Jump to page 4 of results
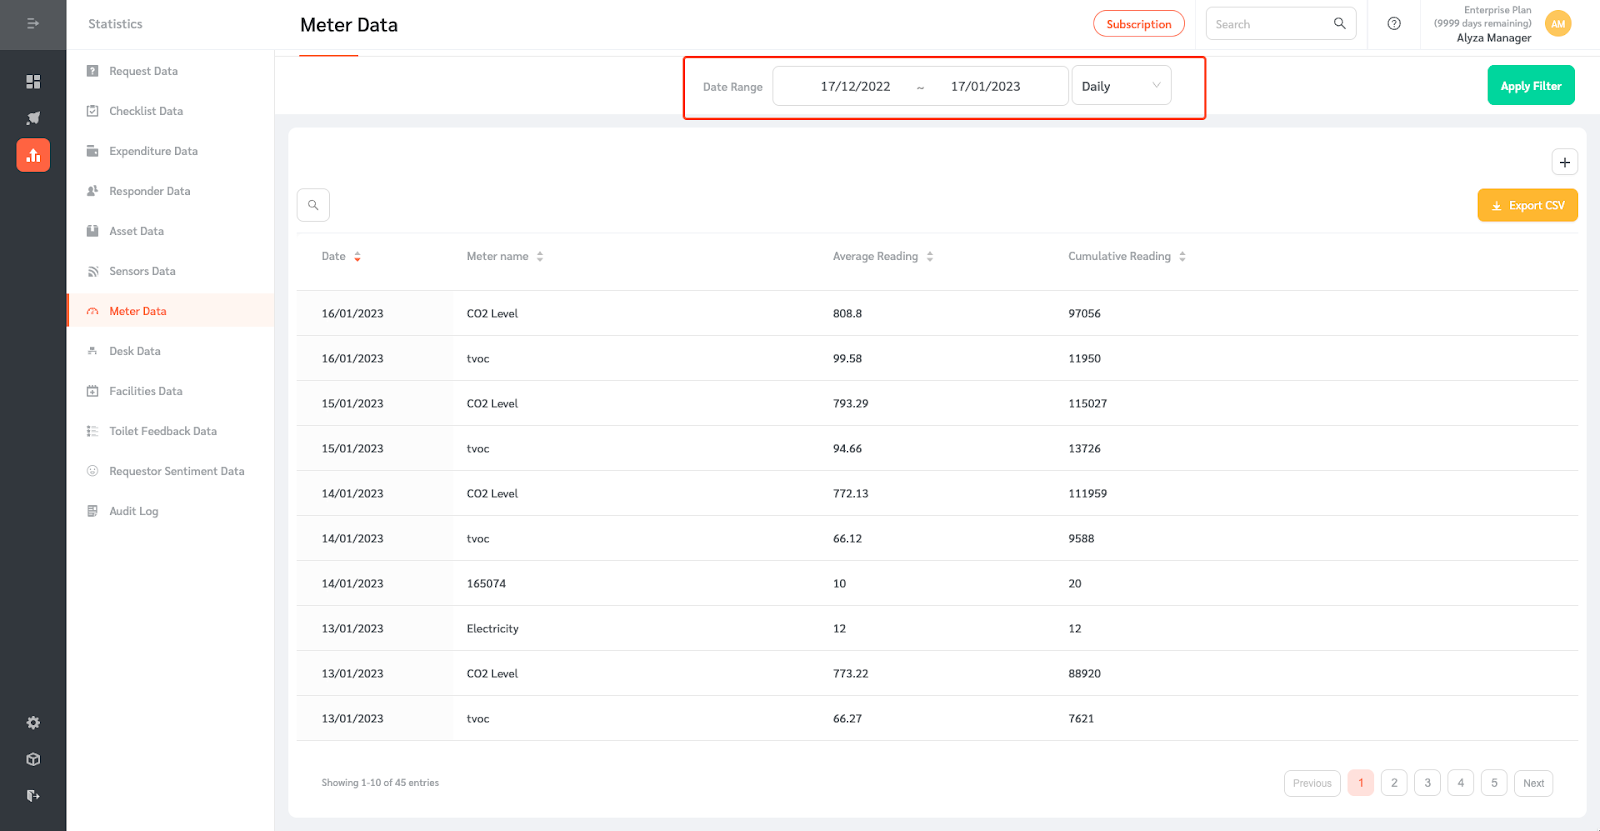 point(1460,783)
